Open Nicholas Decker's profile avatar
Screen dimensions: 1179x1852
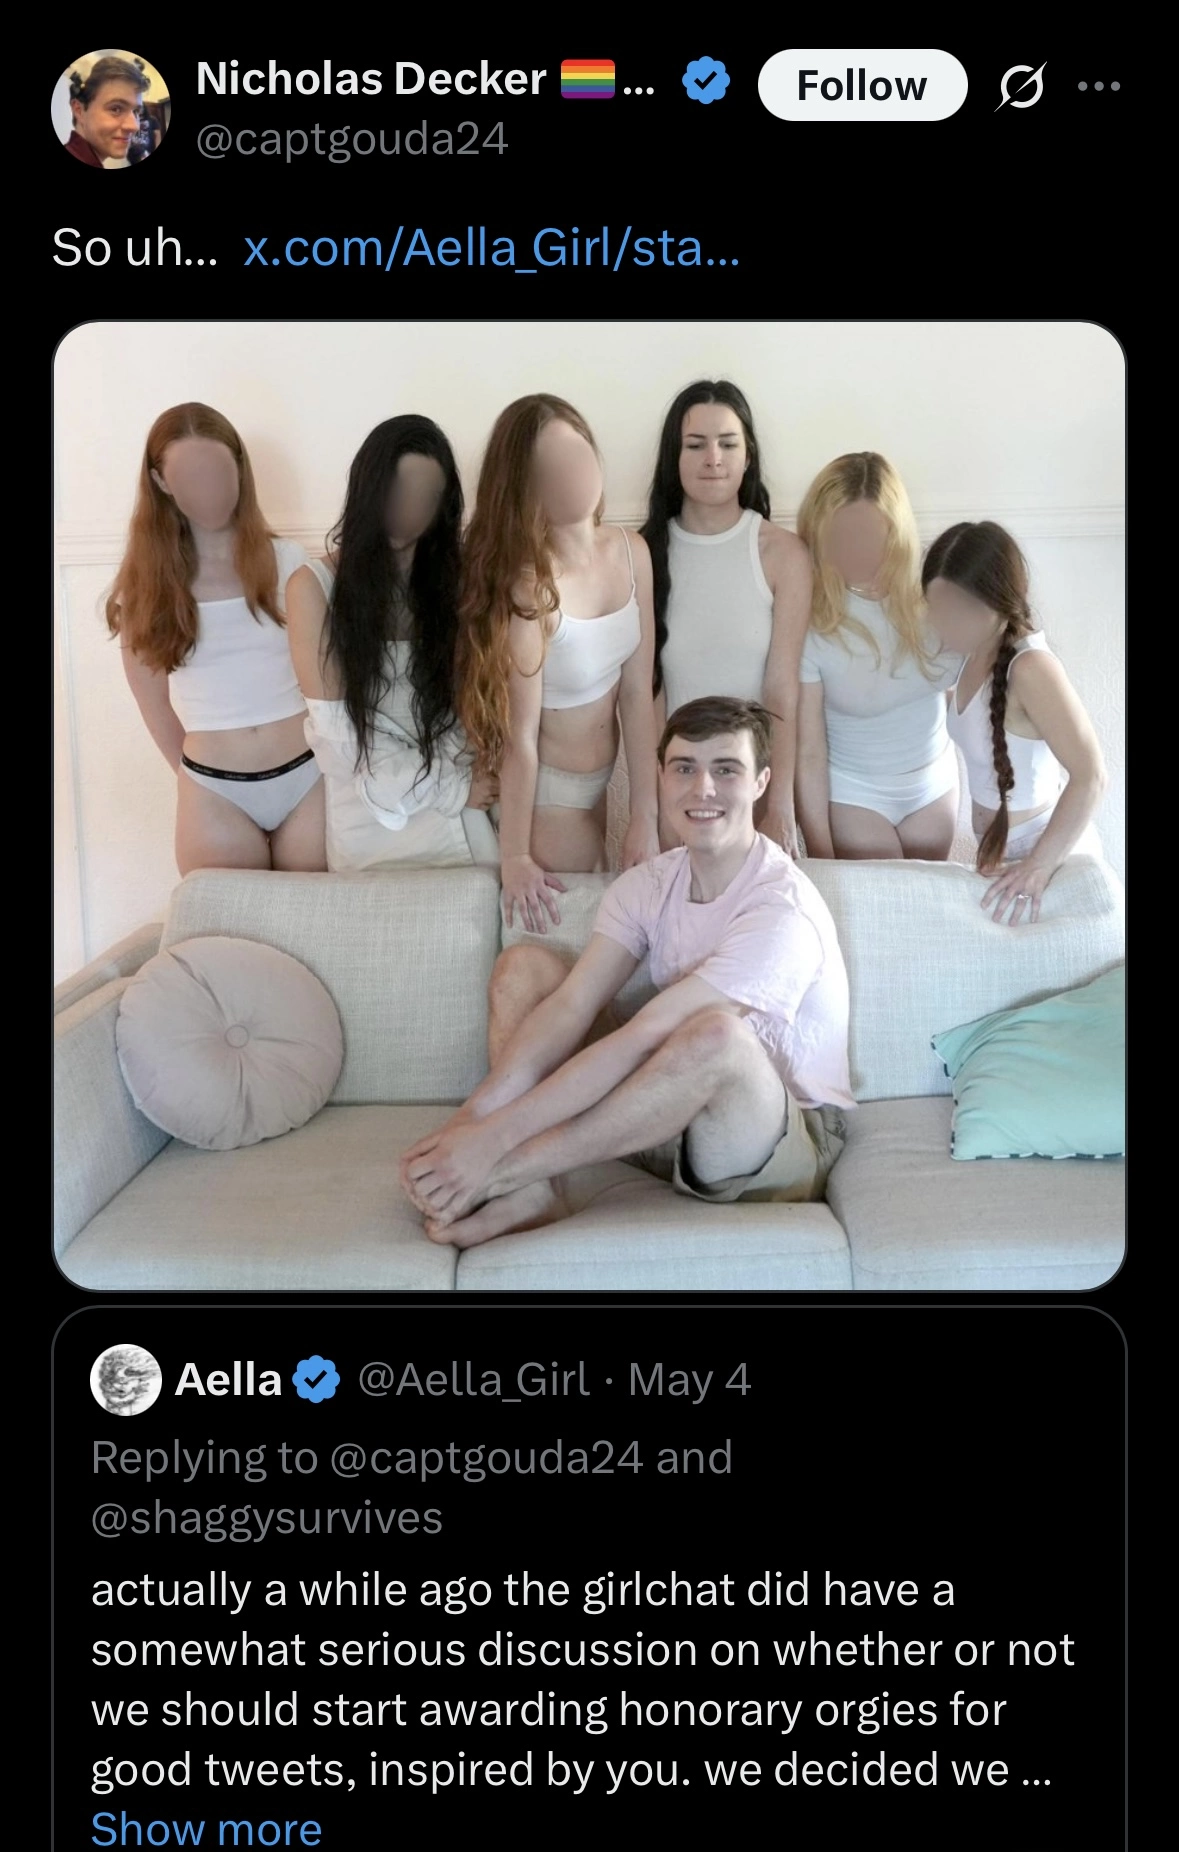coord(110,109)
